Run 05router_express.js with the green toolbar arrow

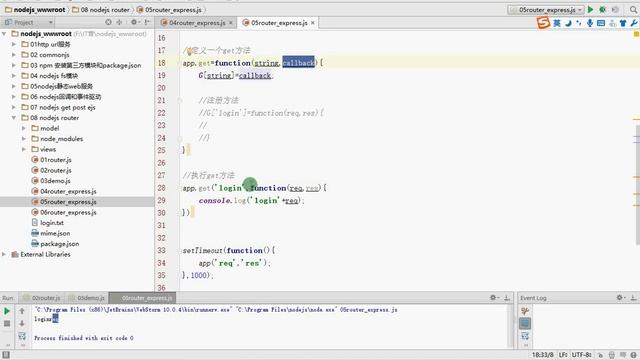(591, 9)
